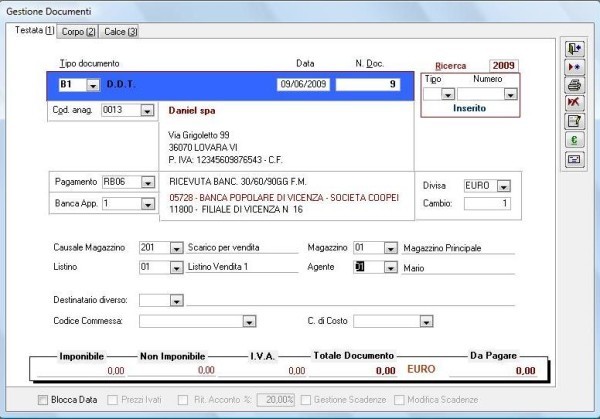Open the Destinatario diverso dropdown arrow
600x419 pixels.
(176, 301)
